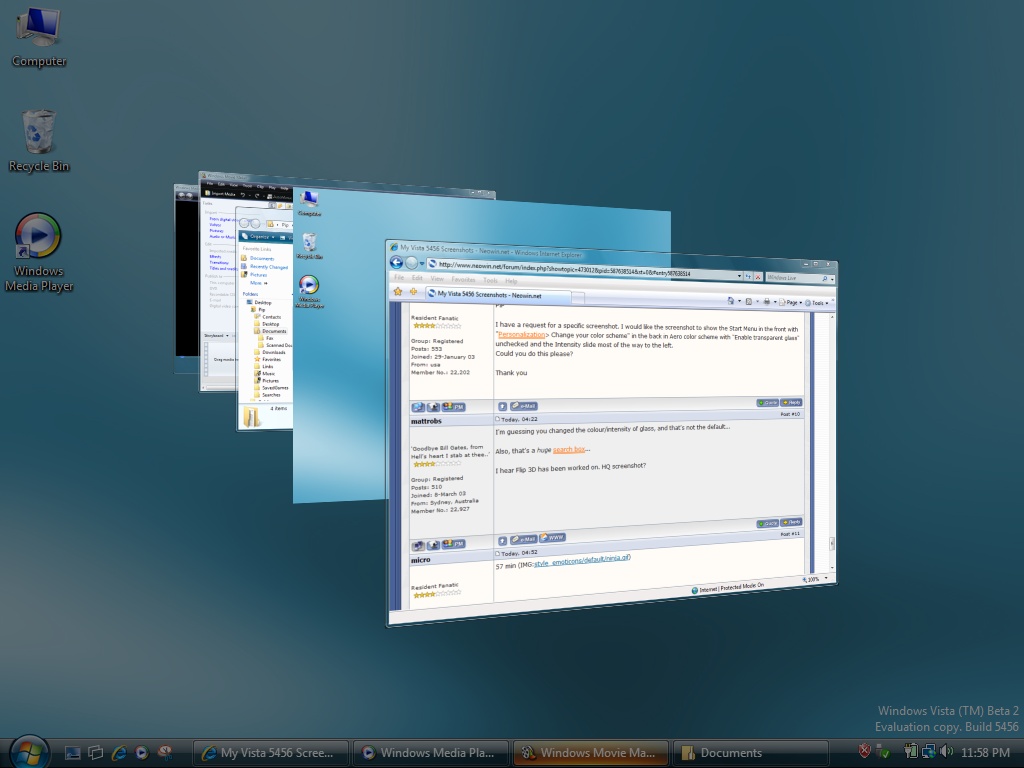Open the style_emoticons ninja.gif link
Screen dimensions: 1024x768
tap(582, 560)
